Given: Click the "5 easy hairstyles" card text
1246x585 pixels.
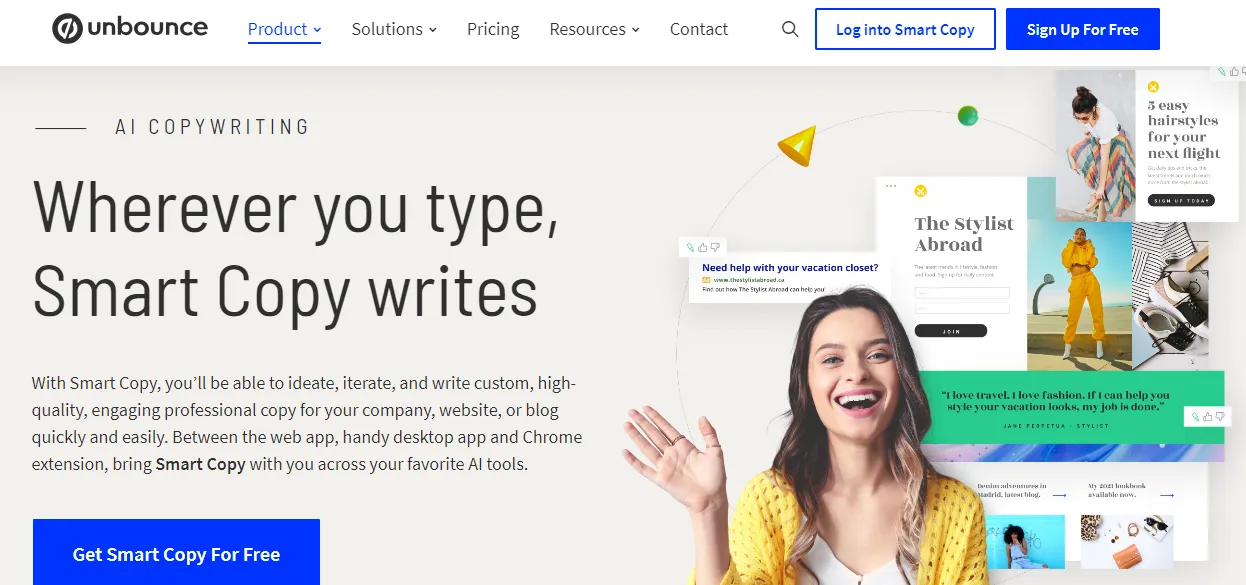Looking at the screenshot, I should [1183, 129].
